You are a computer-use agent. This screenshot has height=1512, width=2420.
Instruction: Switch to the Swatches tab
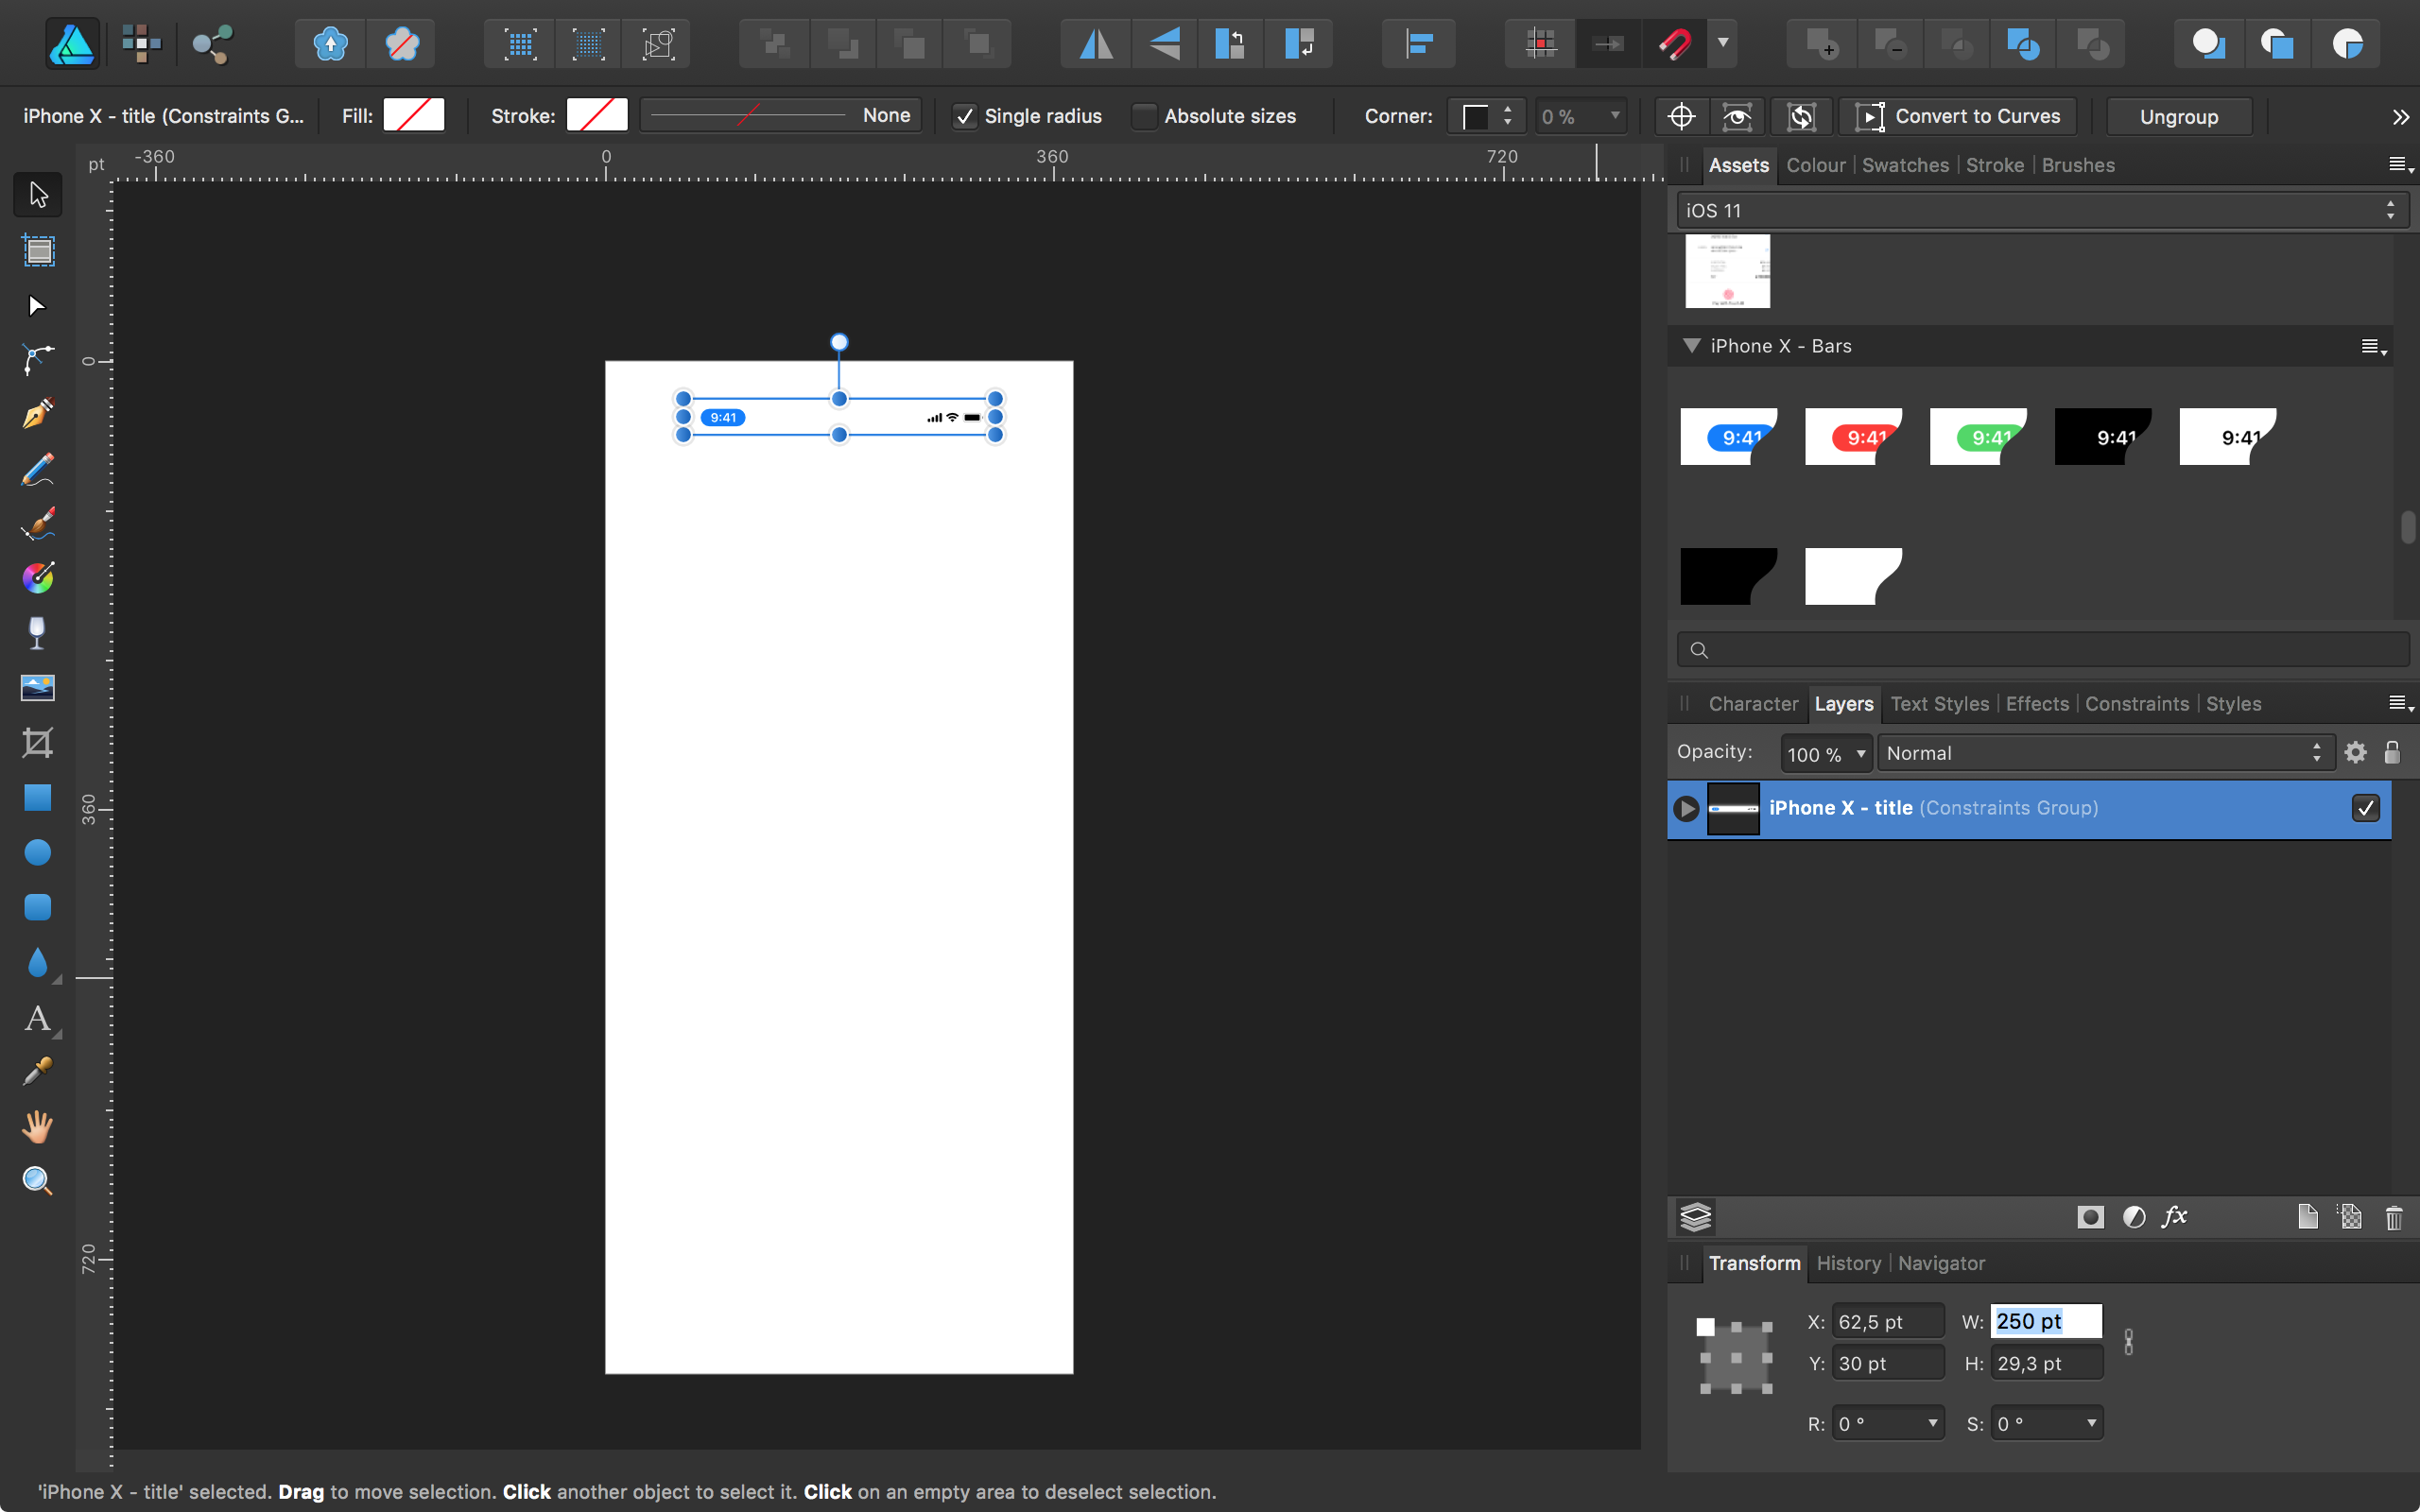[1905, 165]
